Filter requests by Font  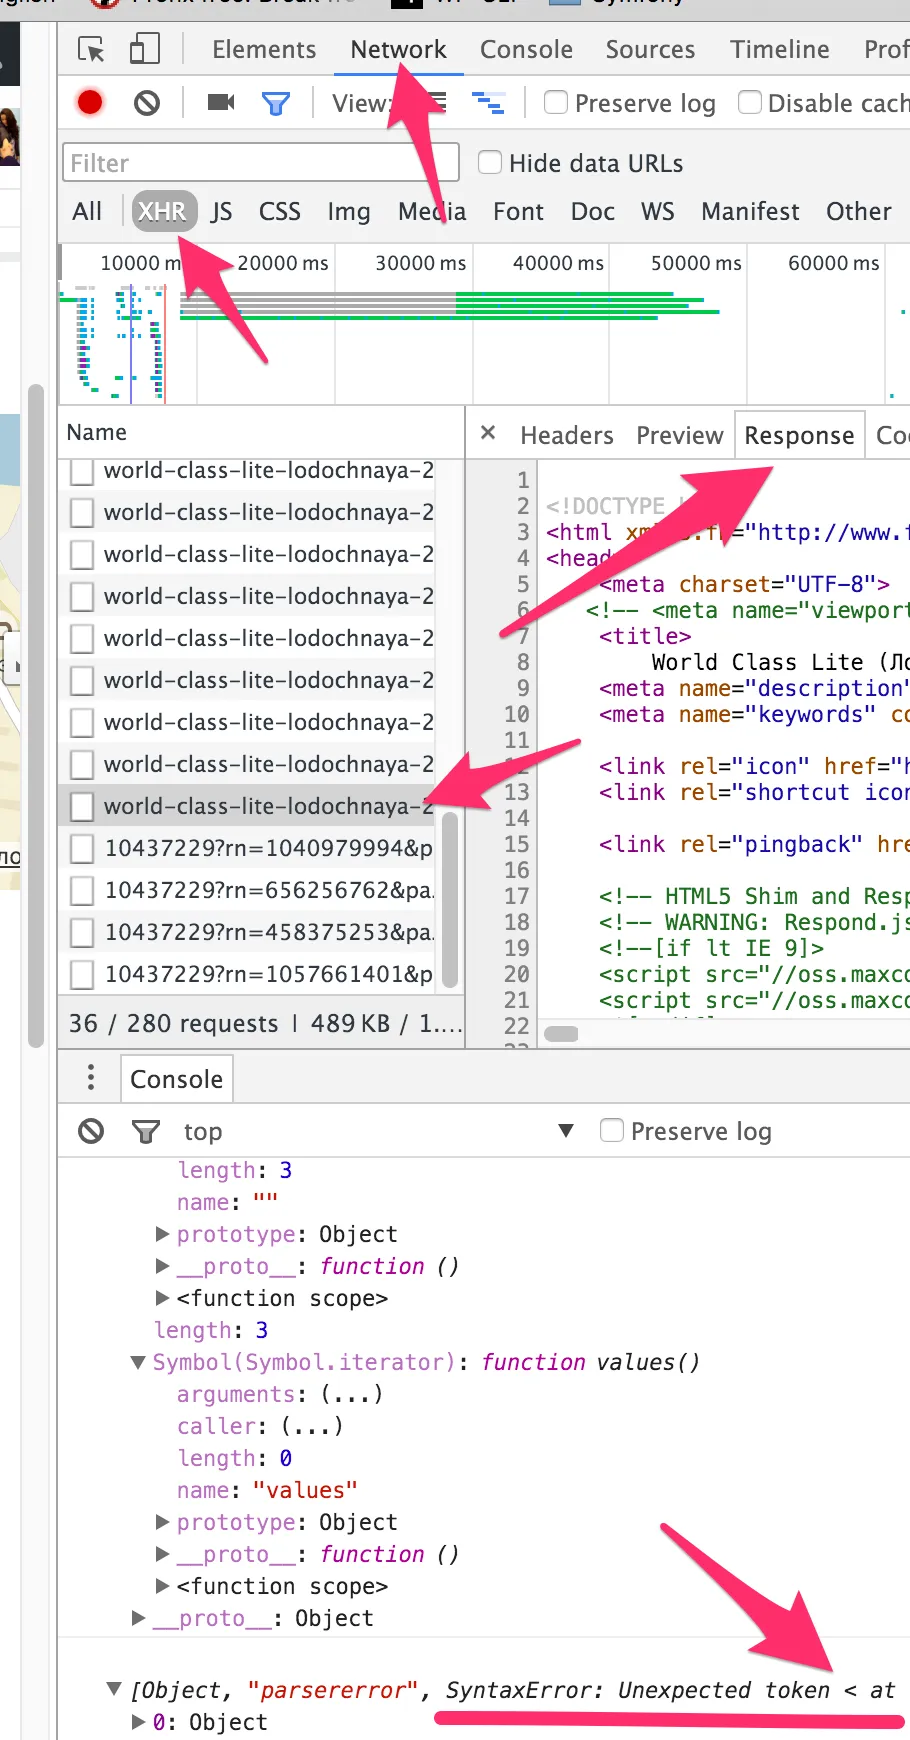pos(518,211)
